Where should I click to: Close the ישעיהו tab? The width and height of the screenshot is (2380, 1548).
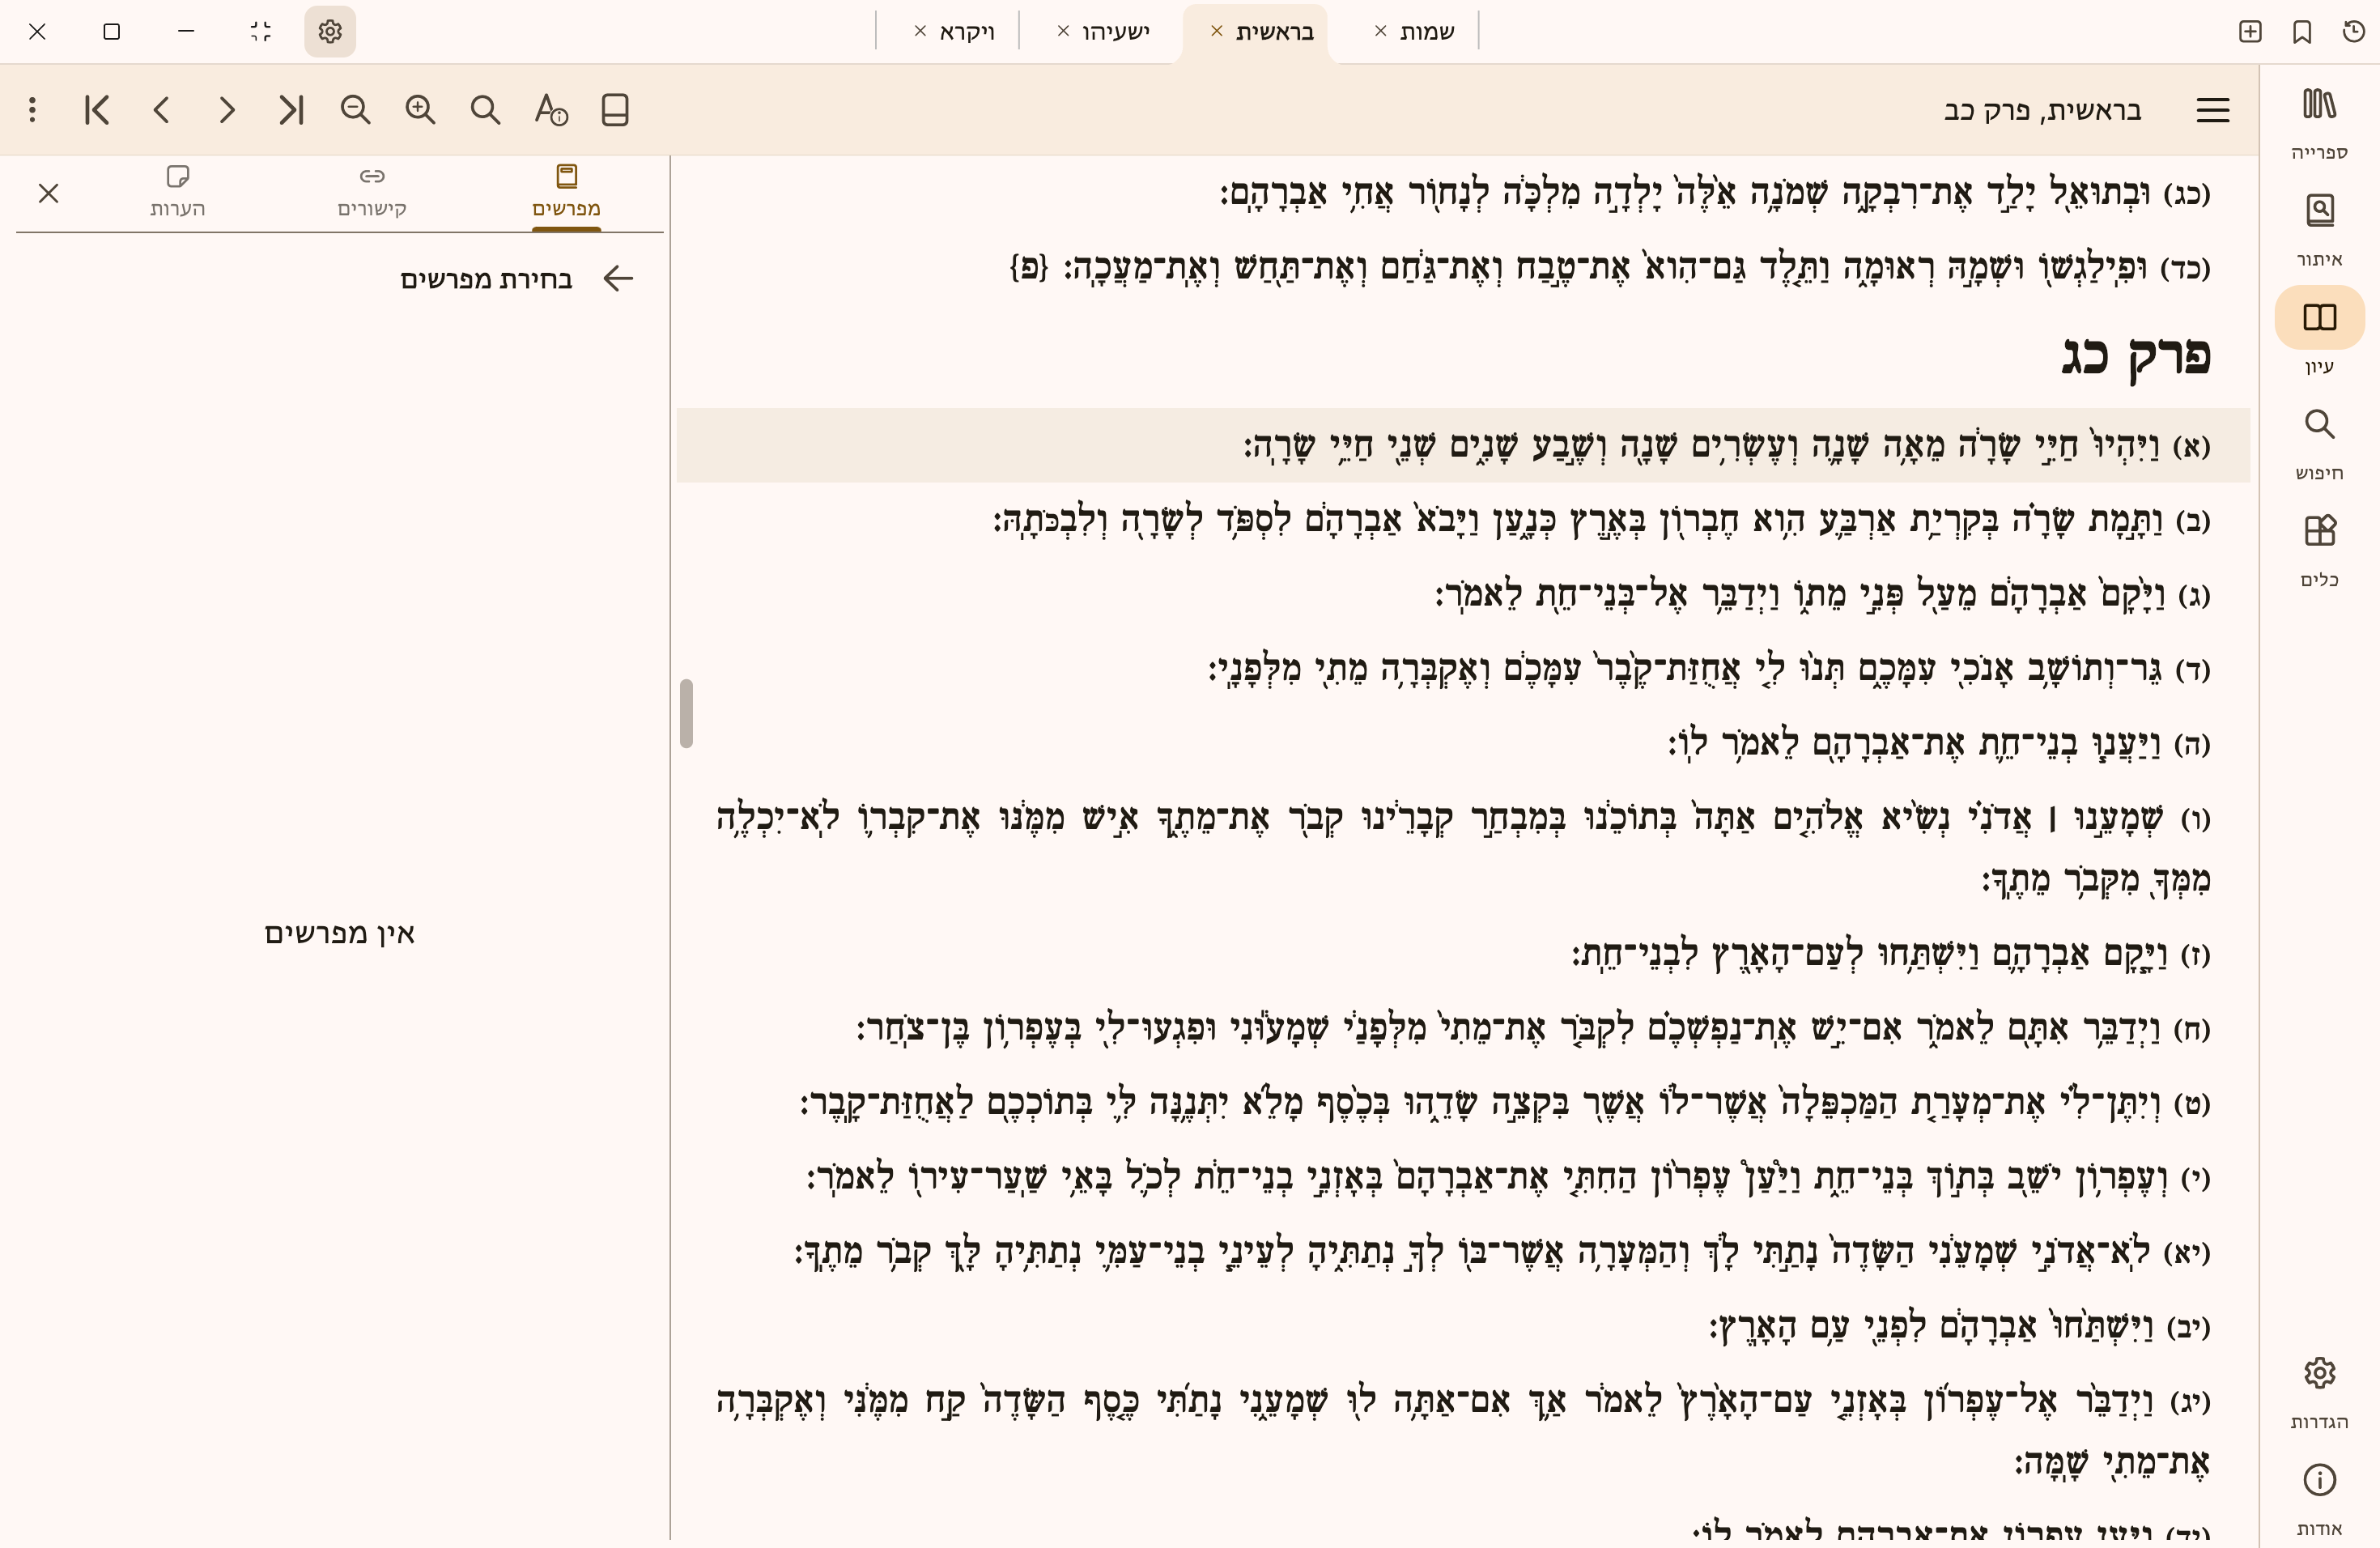(x=1063, y=32)
